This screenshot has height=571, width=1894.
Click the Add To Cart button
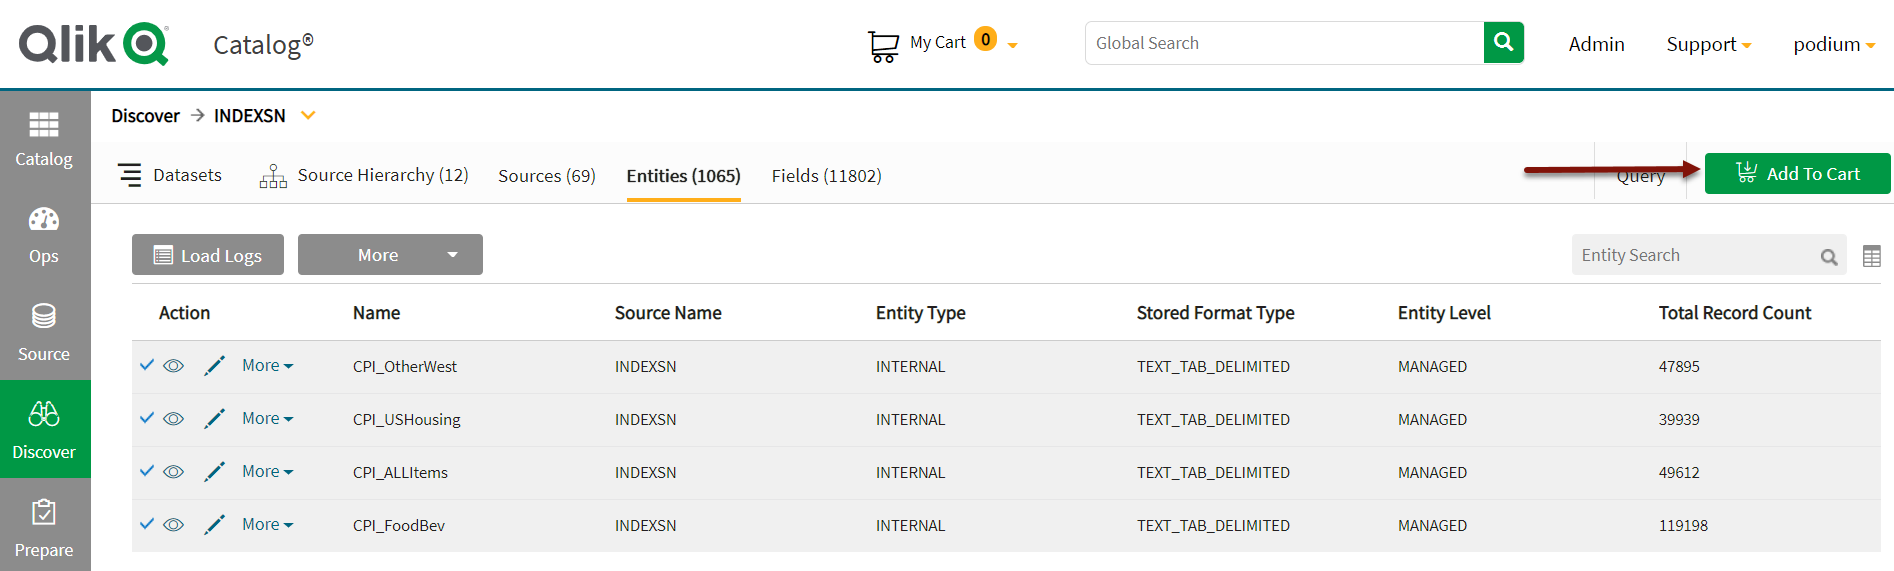click(1797, 174)
